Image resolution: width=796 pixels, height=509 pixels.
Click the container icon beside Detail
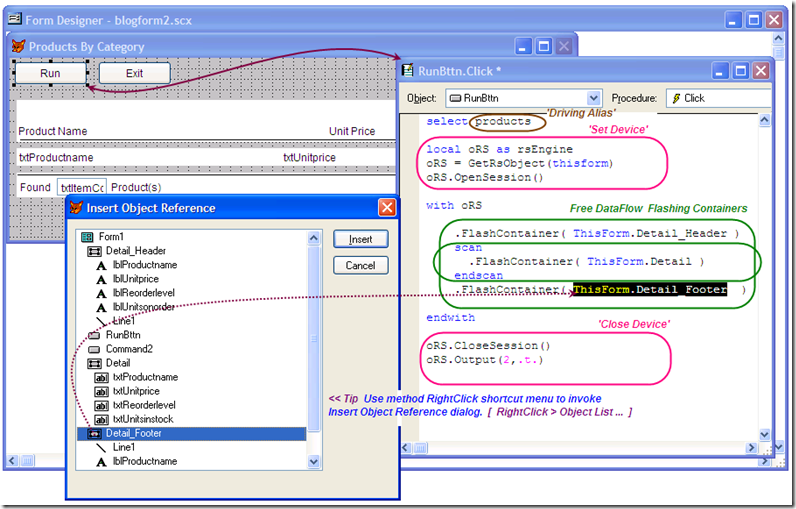coord(94,363)
